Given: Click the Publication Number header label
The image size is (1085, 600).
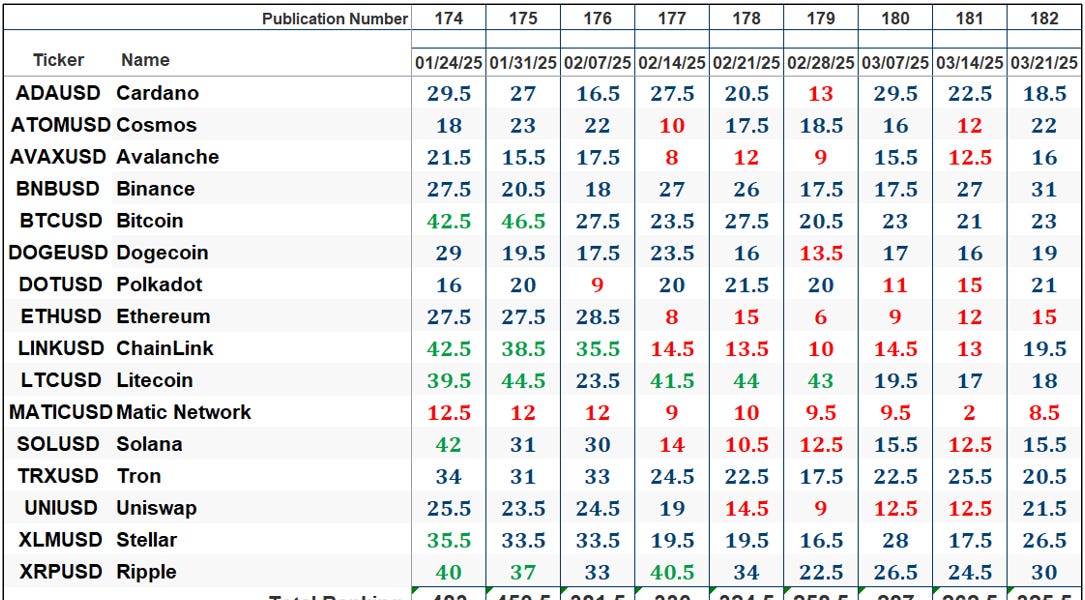Looking at the screenshot, I should [334, 19].
